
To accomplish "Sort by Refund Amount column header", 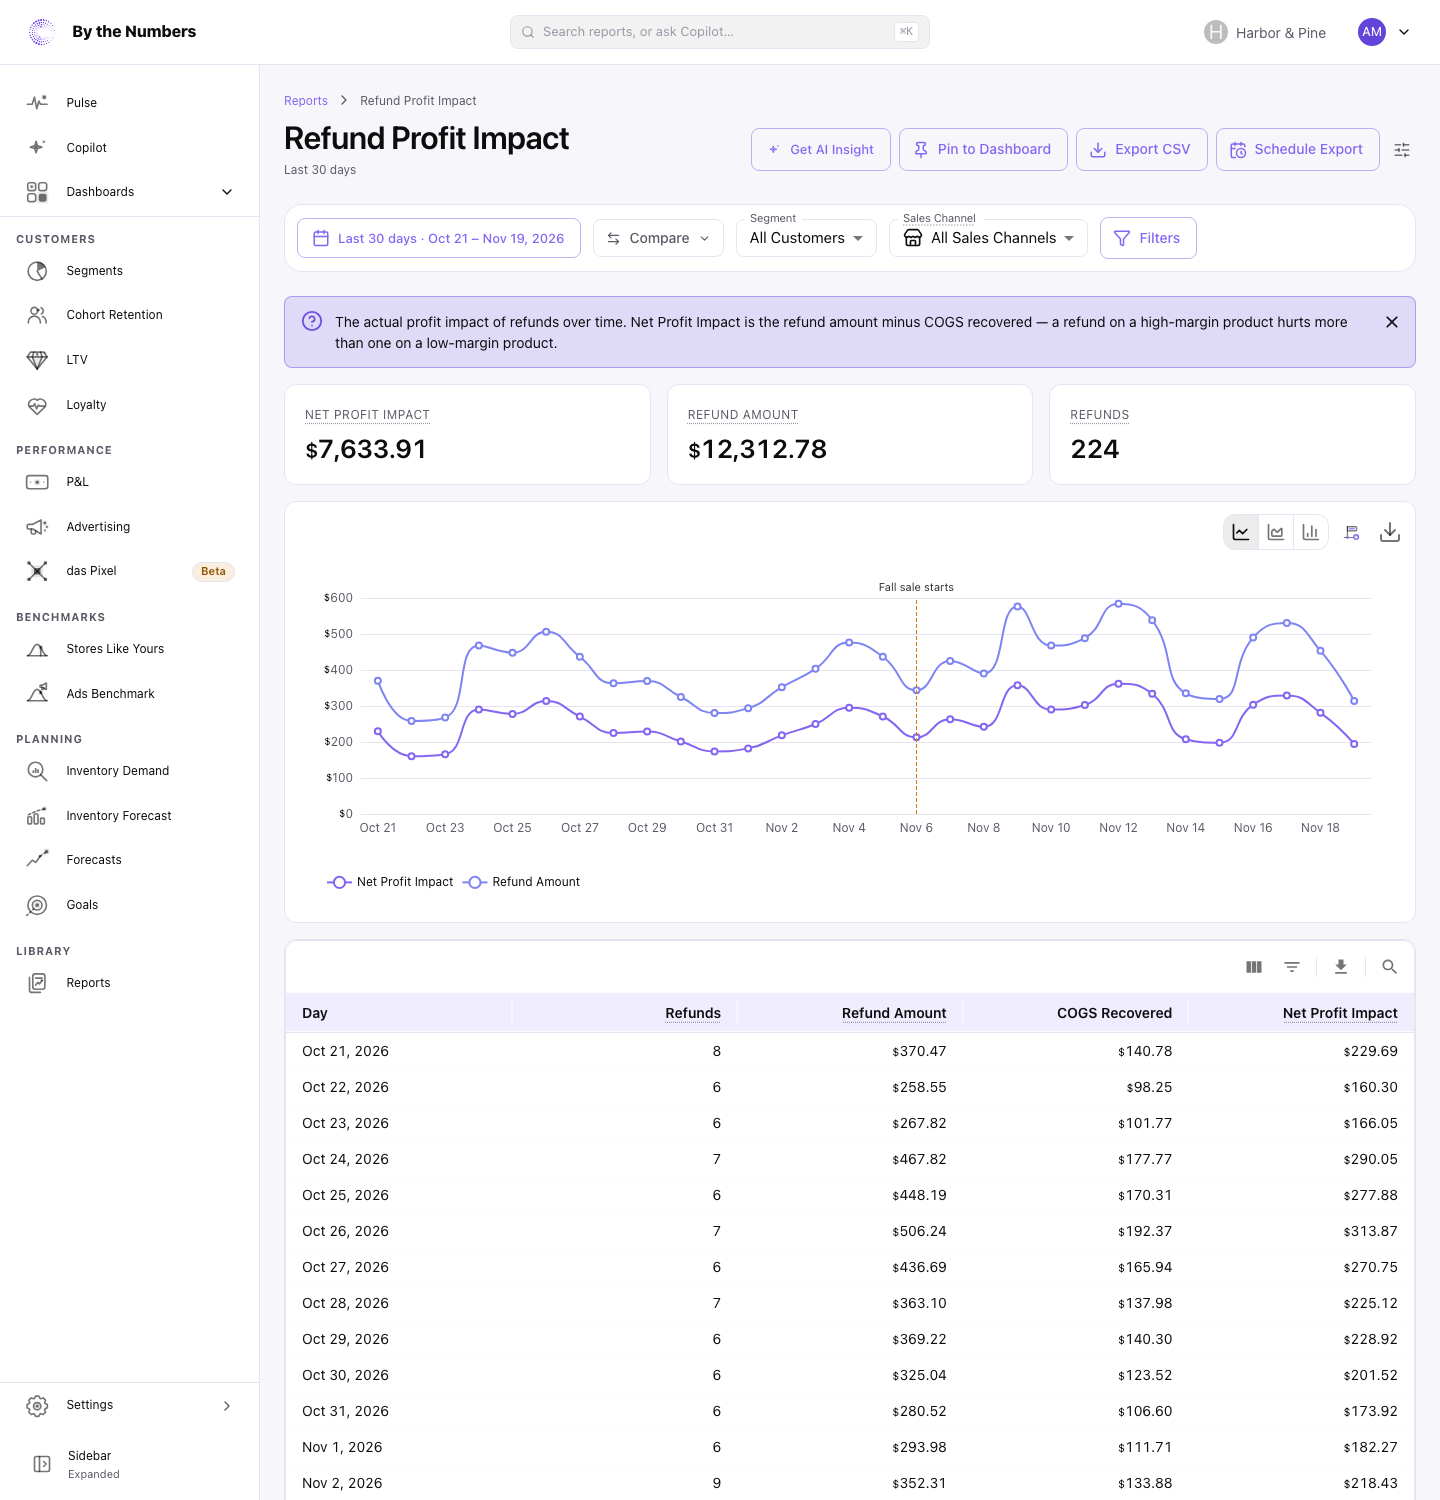I will click(894, 1013).
